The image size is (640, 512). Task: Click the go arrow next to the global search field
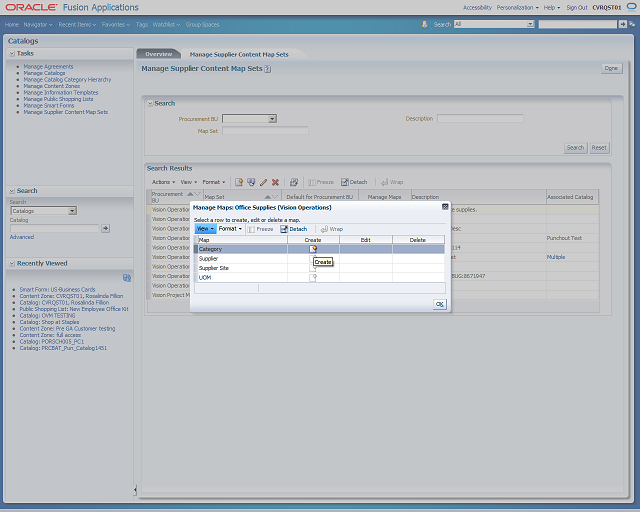(x=622, y=24)
